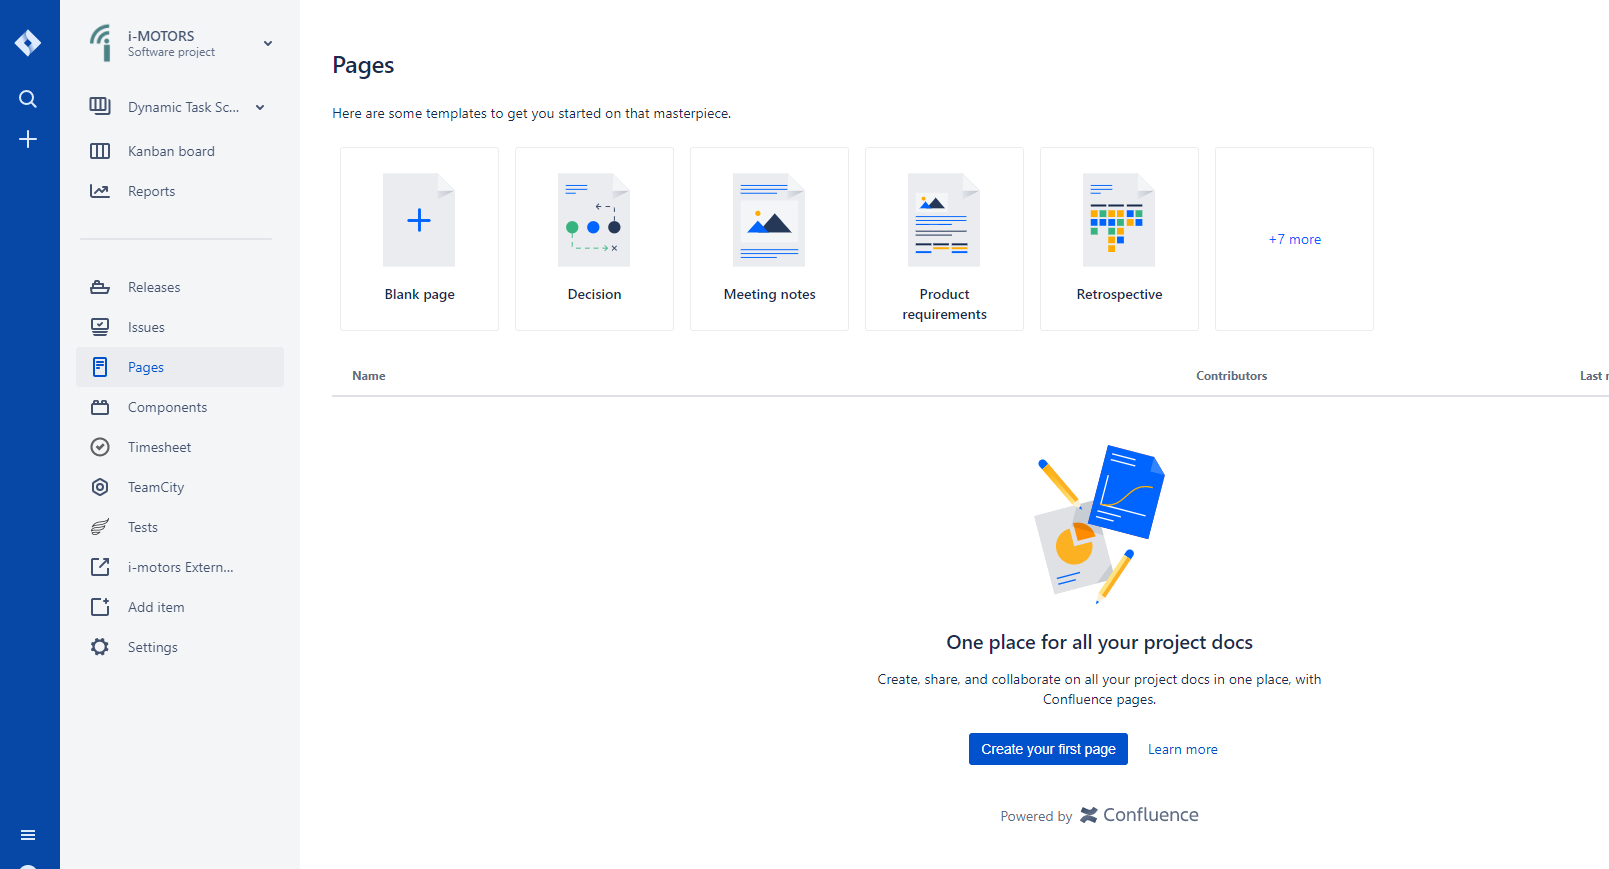Click the Reports chart icon
Screen dimensions: 1609x869
100,191
